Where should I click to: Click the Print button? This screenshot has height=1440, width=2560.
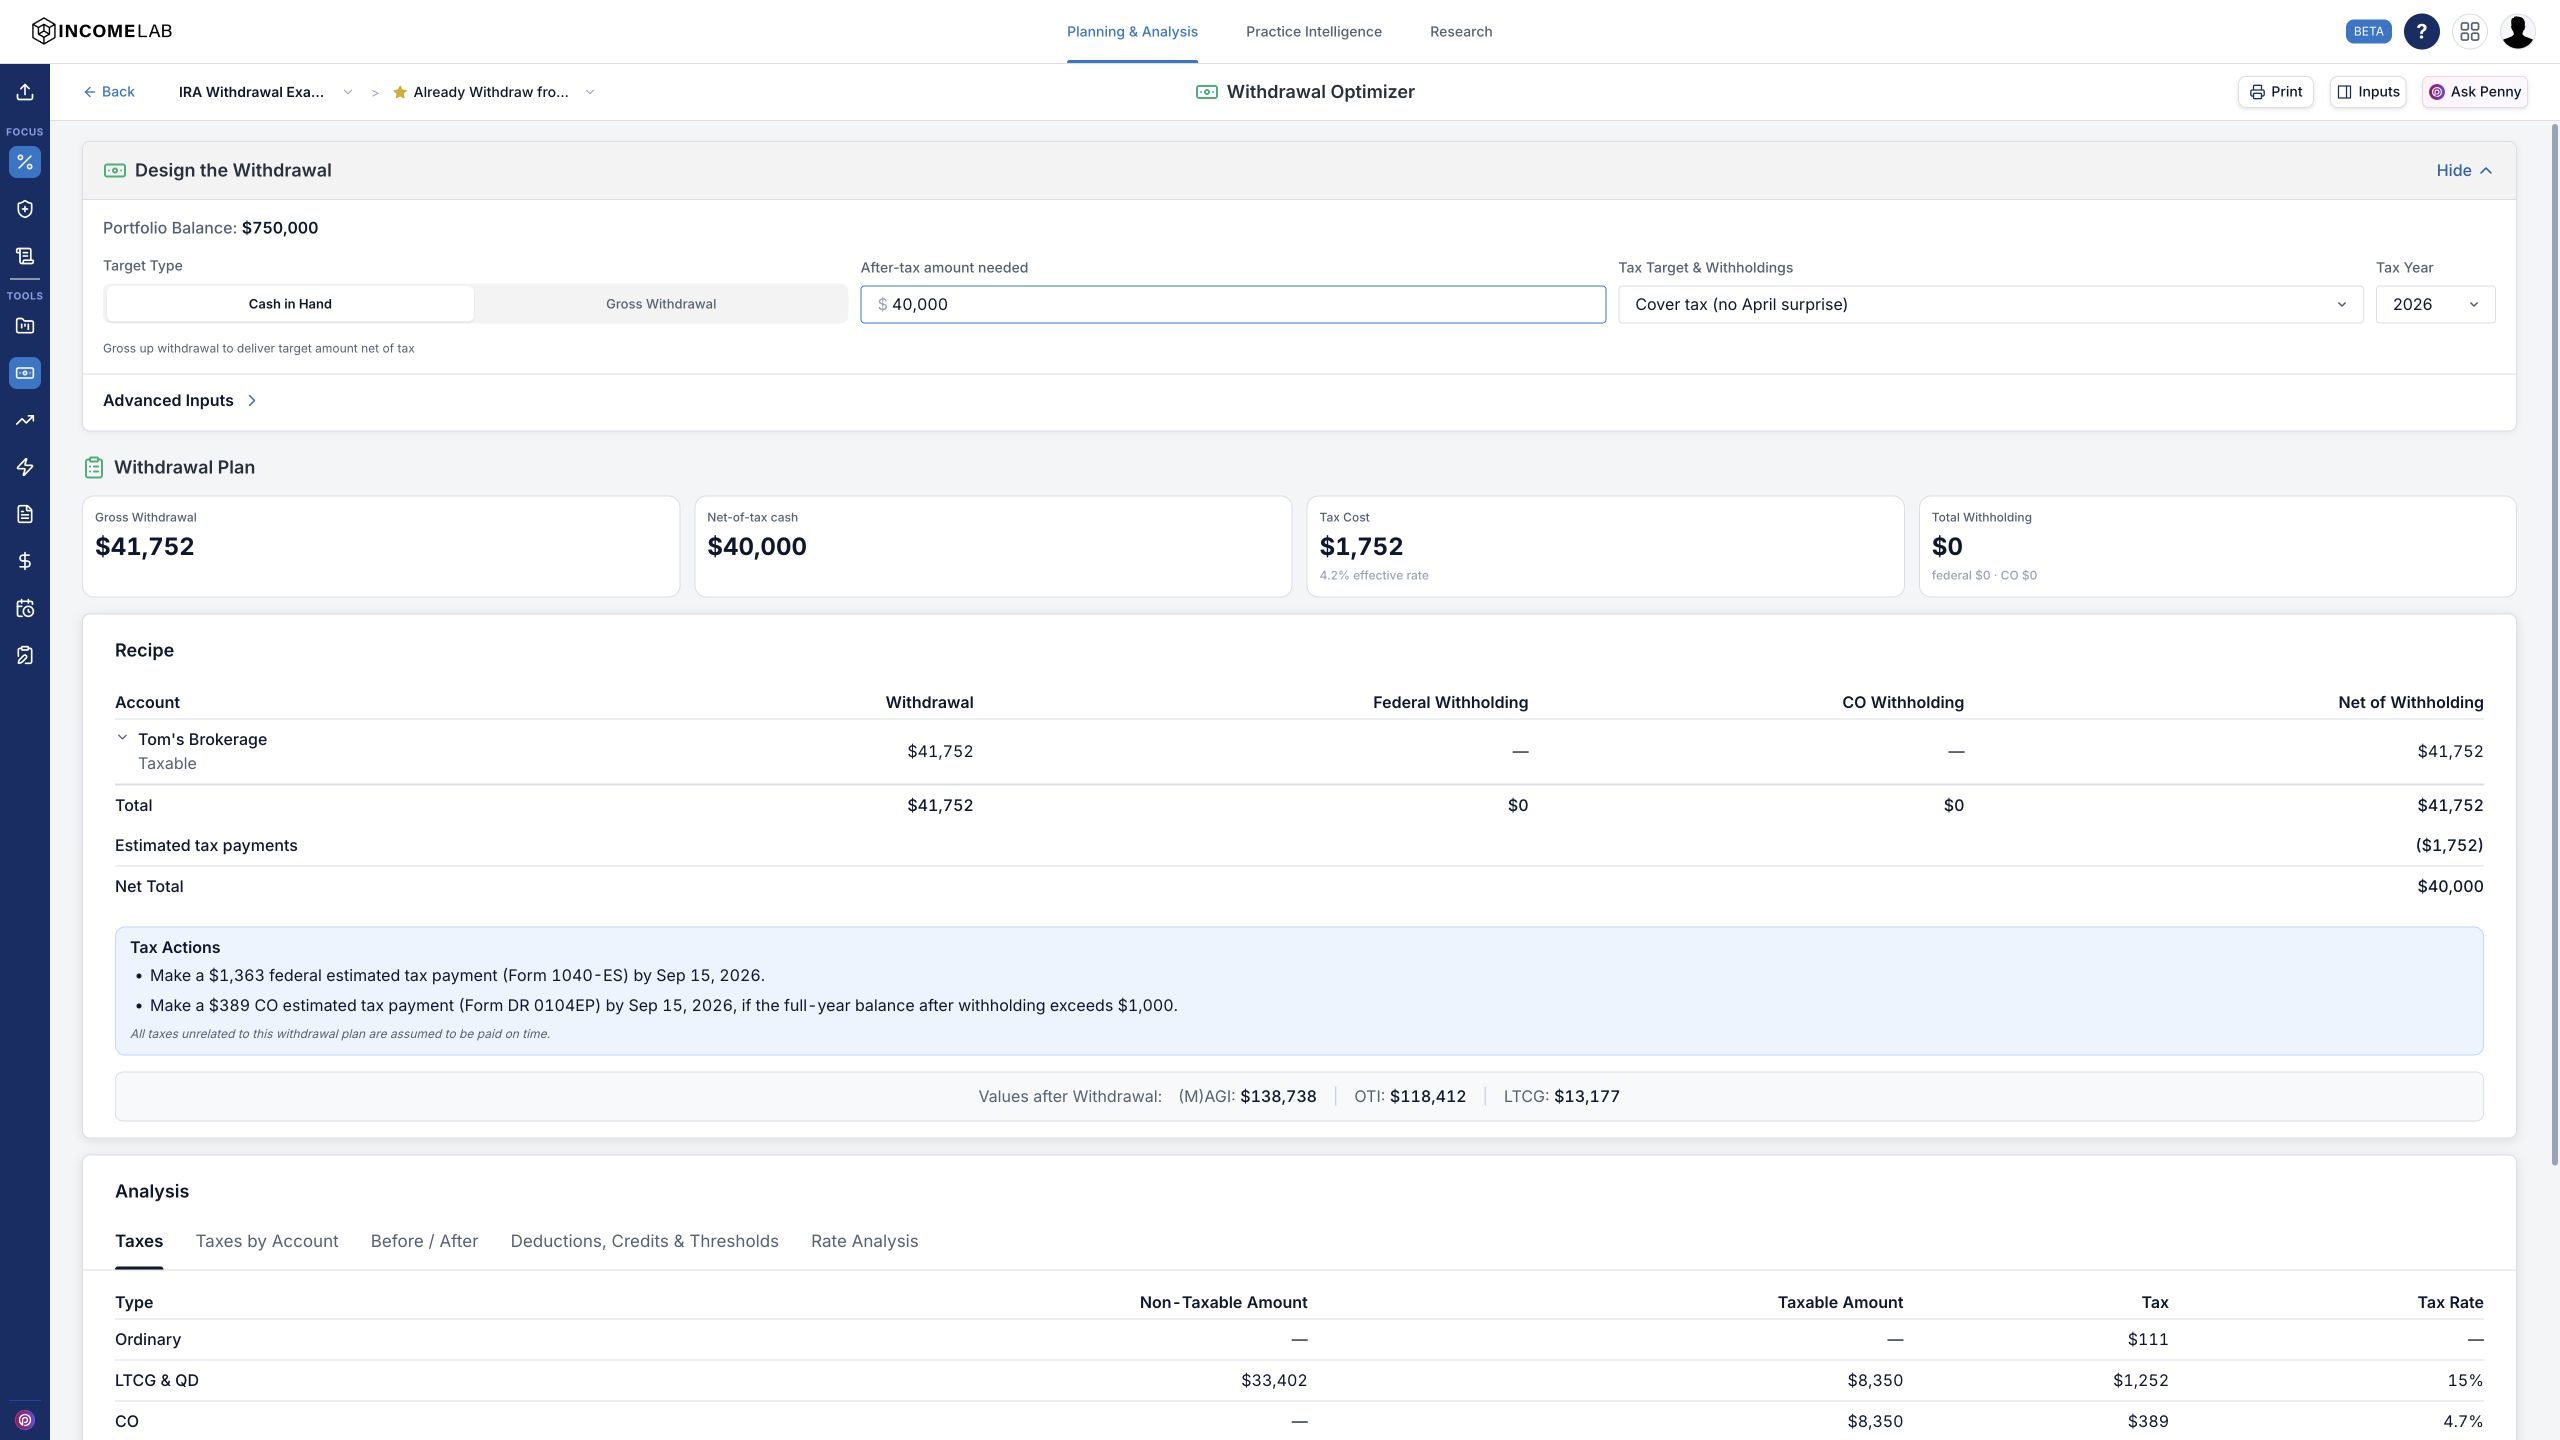[2275, 92]
